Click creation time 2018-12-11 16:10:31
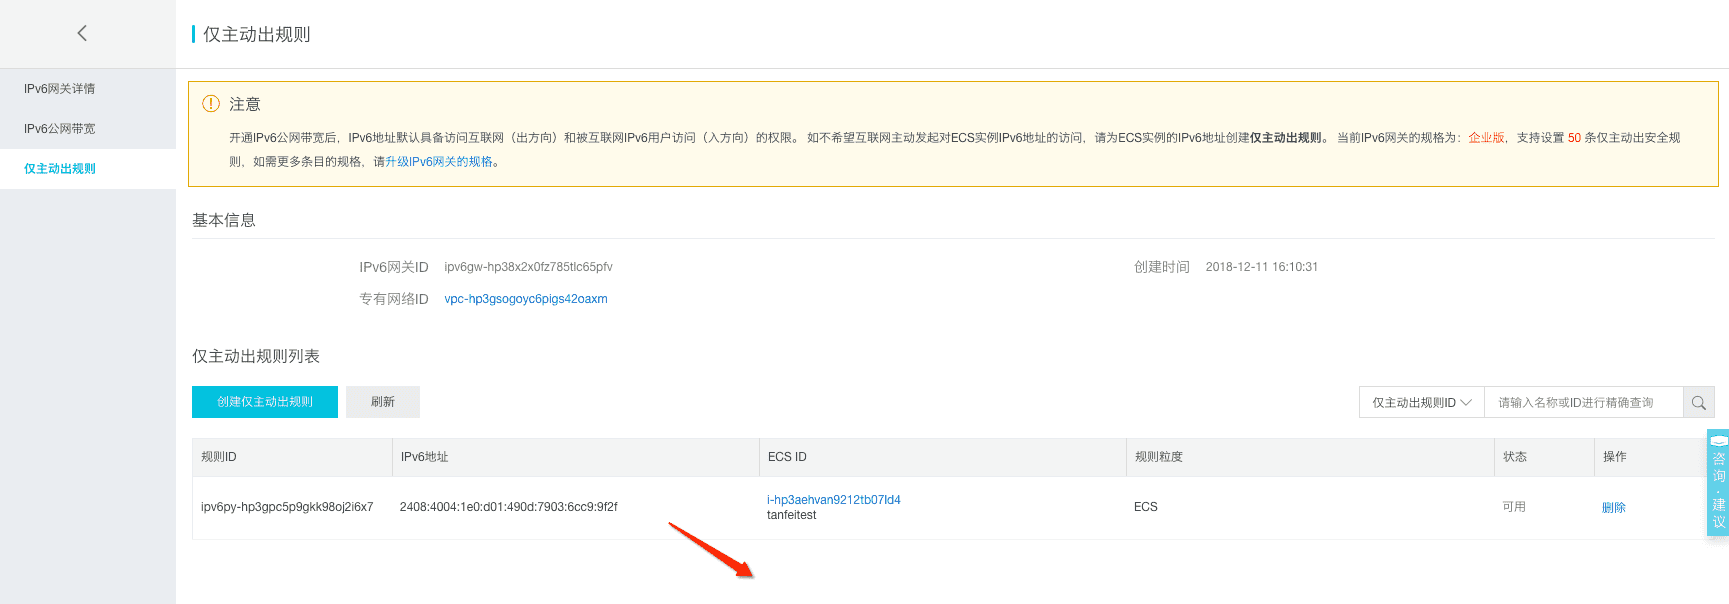Viewport: 1729px width, 604px height. click(x=1262, y=267)
